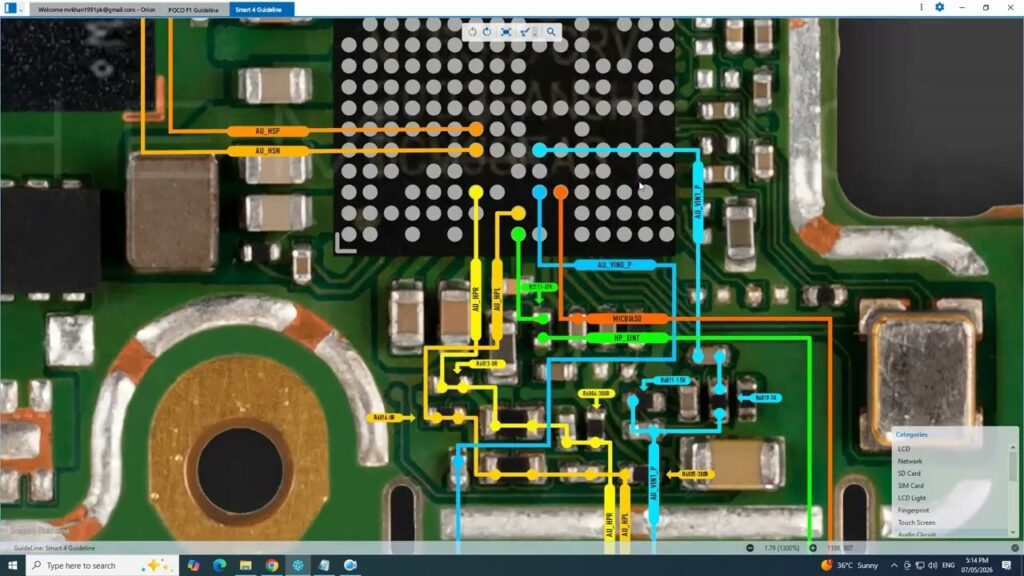Click the AU_HSN signal label

coord(268,151)
